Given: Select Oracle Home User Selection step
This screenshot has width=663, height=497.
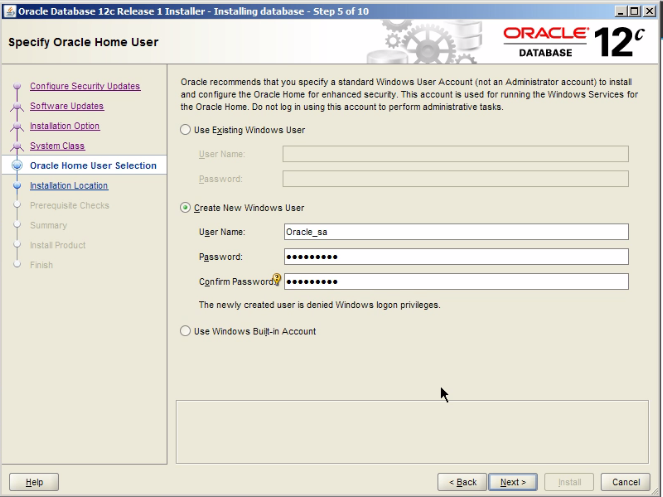Looking at the screenshot, I should pyautogui.click(x=93, y=165).
